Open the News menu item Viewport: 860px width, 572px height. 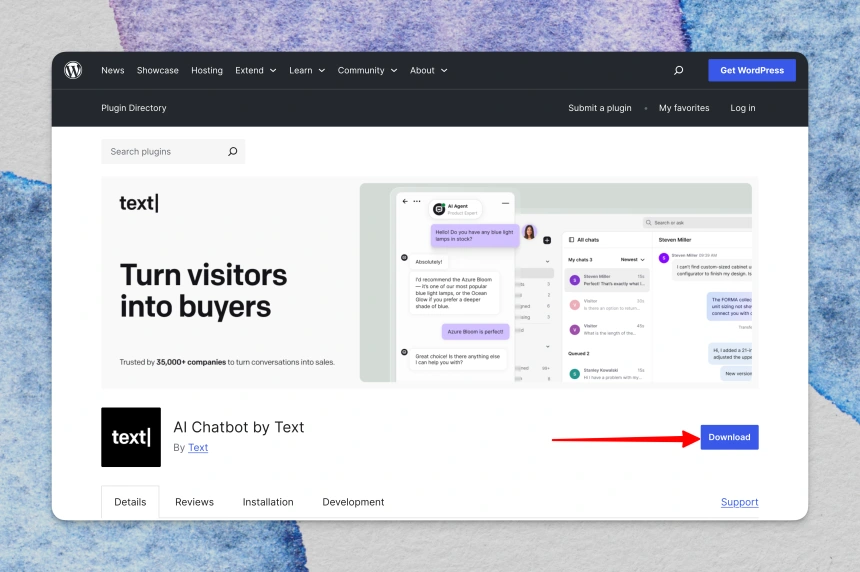pyautogui.click(x=112, y=70)
